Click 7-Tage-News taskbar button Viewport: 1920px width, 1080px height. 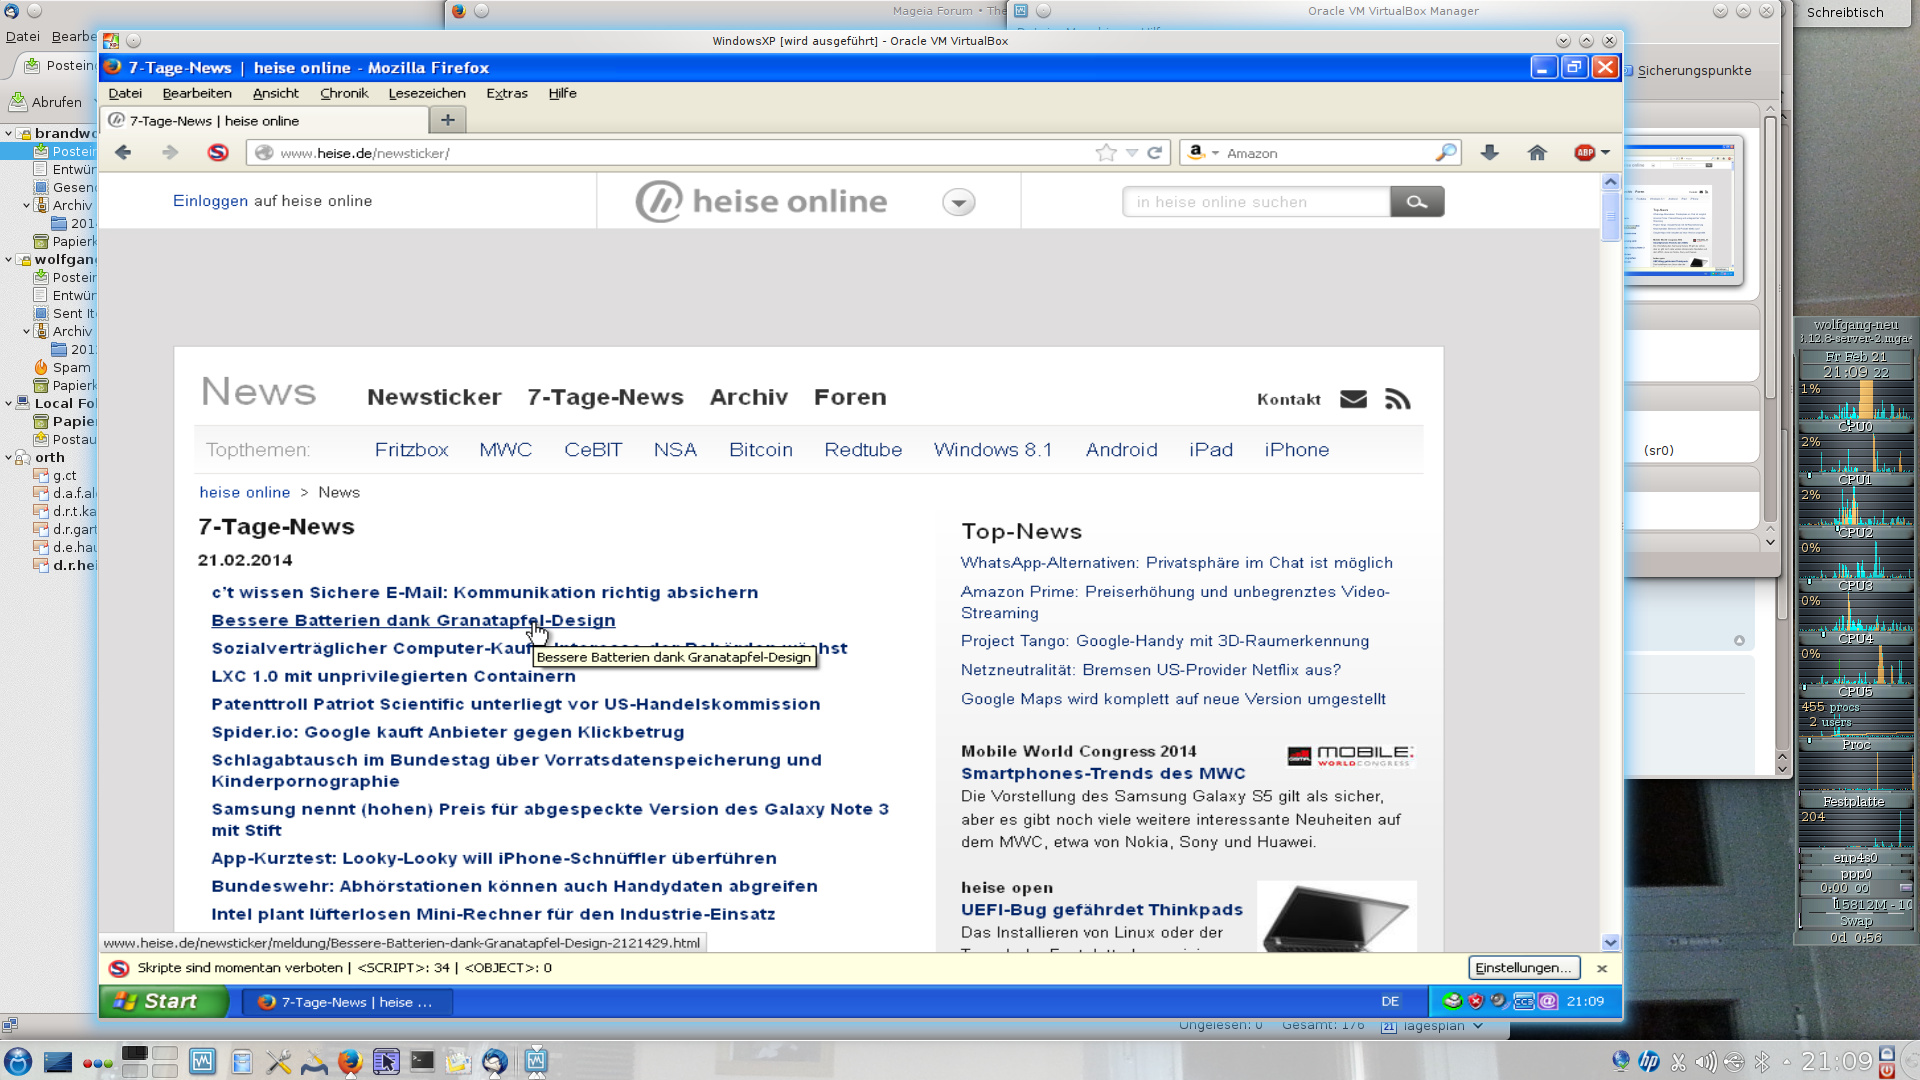(x=347, y=1001)
